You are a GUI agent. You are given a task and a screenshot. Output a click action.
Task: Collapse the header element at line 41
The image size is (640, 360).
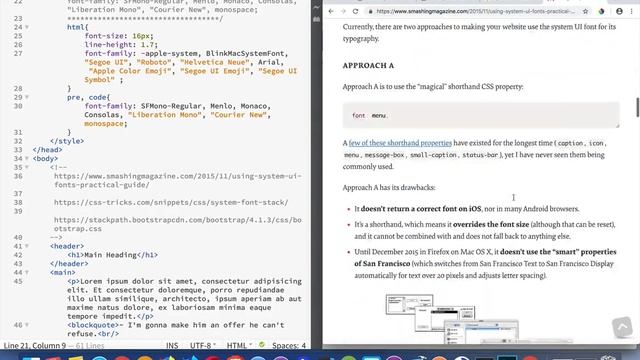pos(27,246)
